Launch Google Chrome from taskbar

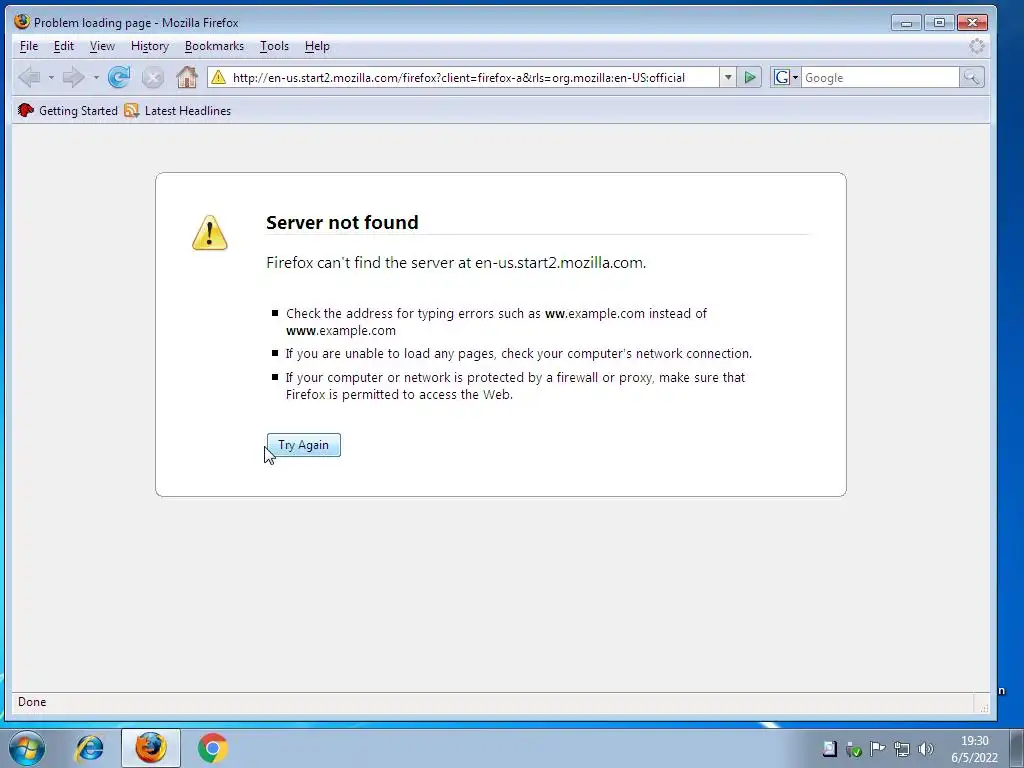tap(212, 748)
